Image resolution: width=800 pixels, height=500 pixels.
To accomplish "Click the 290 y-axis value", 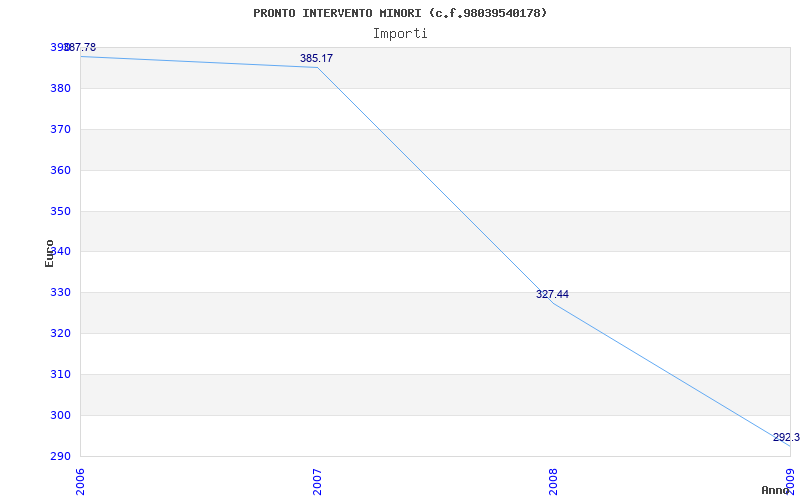I will point(60,456).
